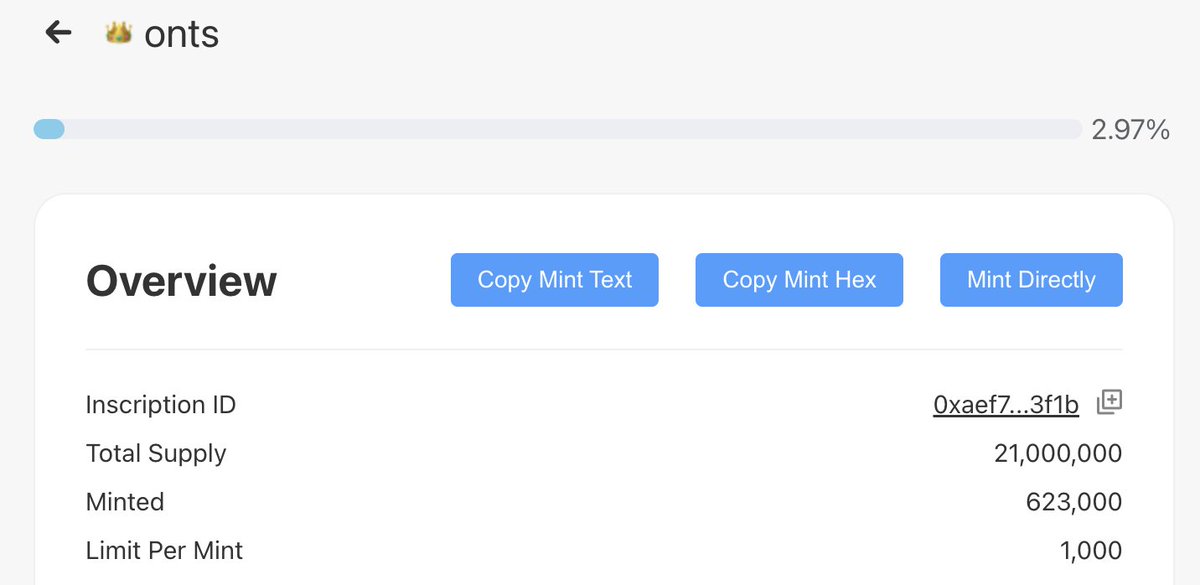Select the 2.97% progress value
The width and height of the screenshot is (1200, 585).
pos(1131,130)
